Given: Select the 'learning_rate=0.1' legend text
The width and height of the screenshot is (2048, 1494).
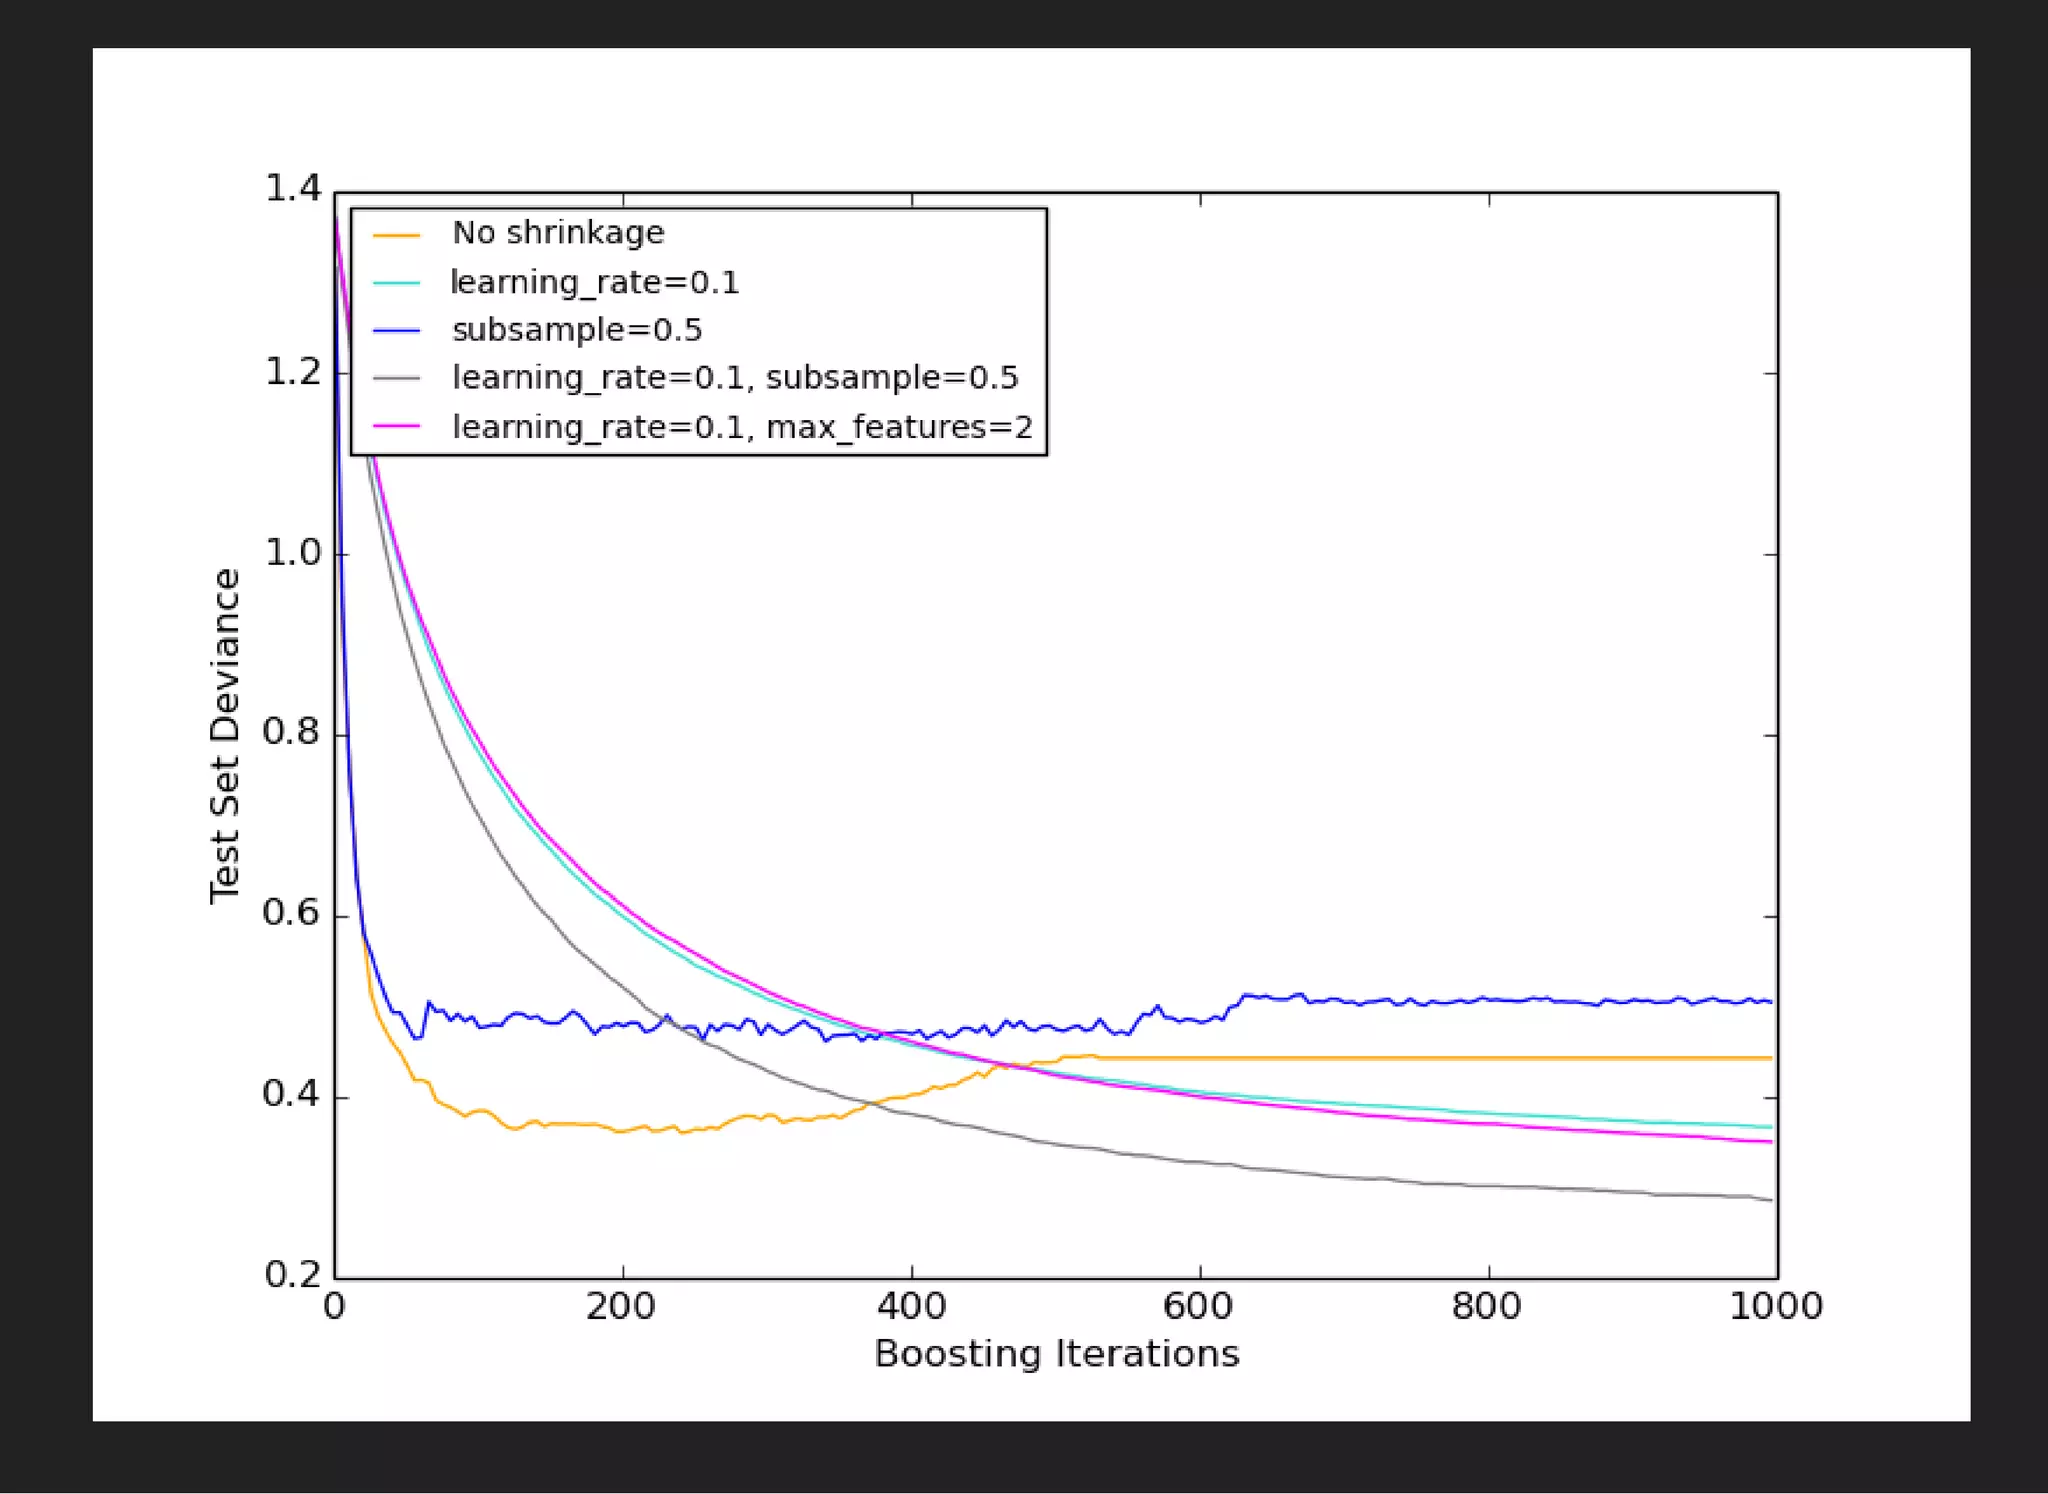Looking at the screenshot, I should (594, 283).
